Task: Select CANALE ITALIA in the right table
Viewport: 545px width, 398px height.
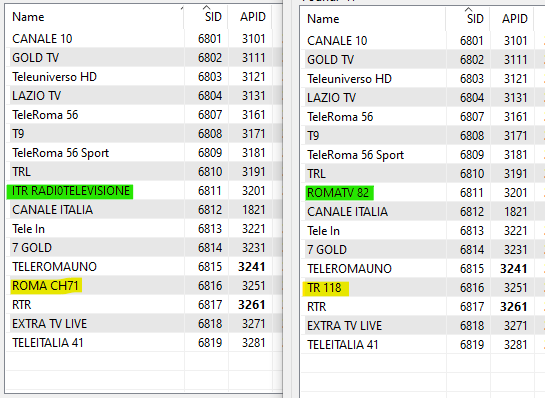Action: [x=348, y=212]
